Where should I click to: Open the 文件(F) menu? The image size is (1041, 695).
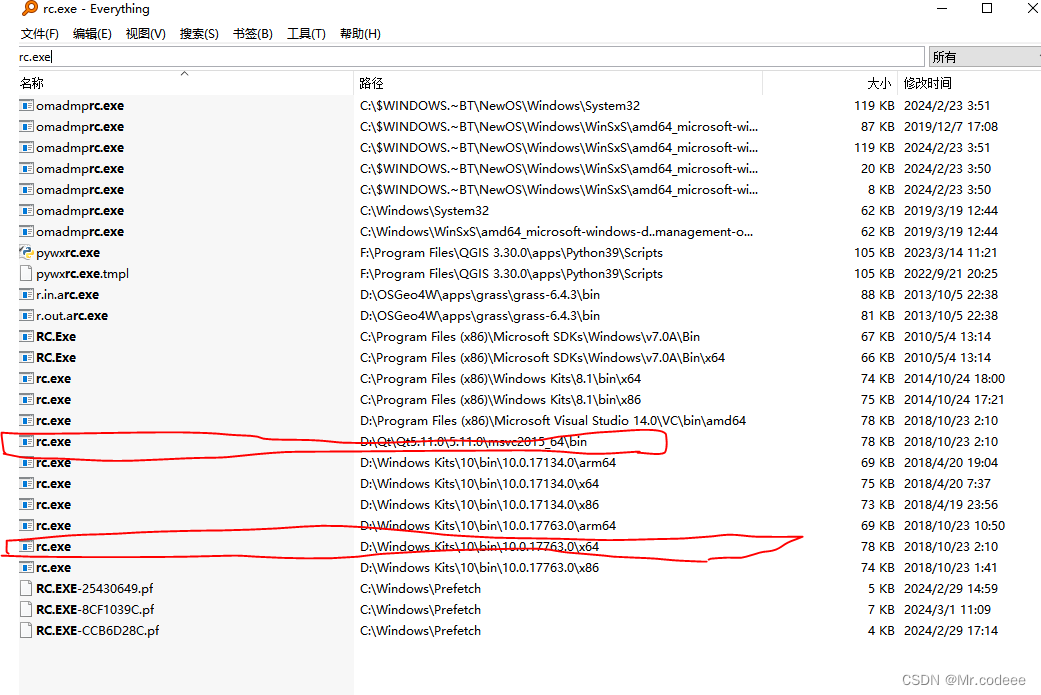[40, 34]
